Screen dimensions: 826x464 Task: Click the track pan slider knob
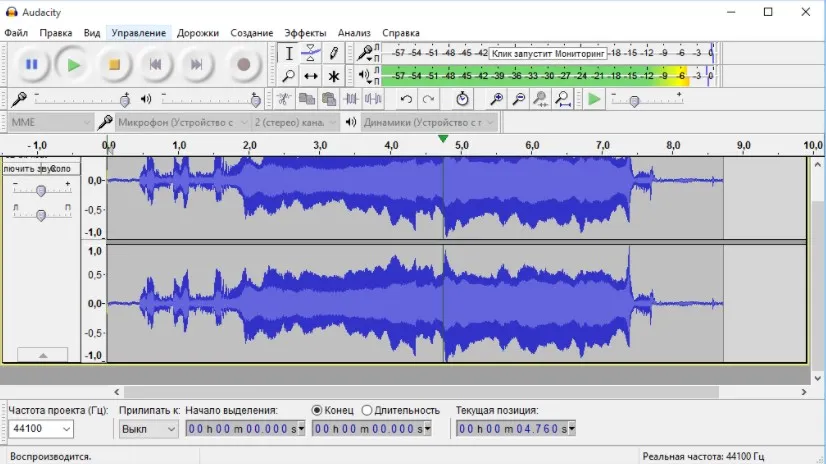pyautogui.click(x=41, y=214)
